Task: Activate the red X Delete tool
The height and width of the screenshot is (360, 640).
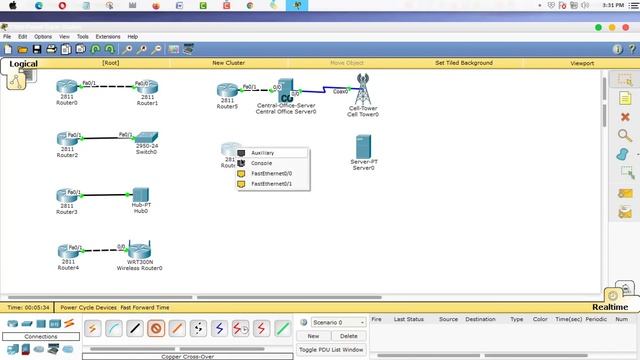Action: 625,117
